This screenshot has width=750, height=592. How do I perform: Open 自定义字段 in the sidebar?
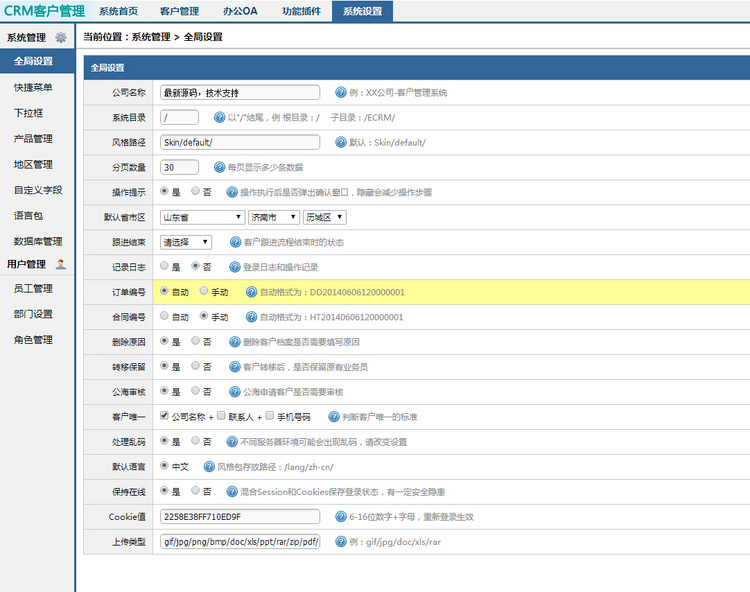point(37,190)
